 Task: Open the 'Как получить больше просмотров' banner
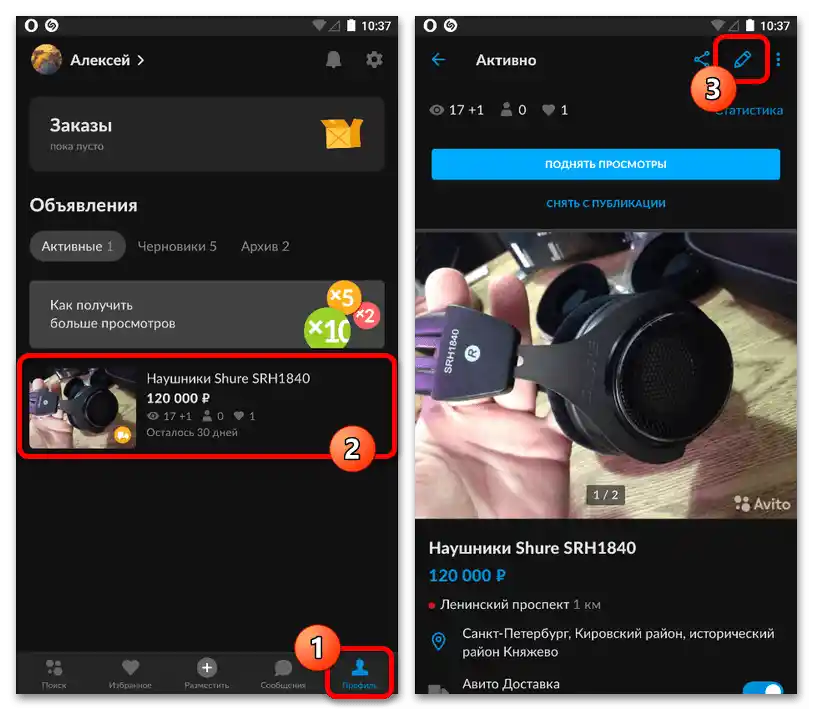(x=207, y=314)
